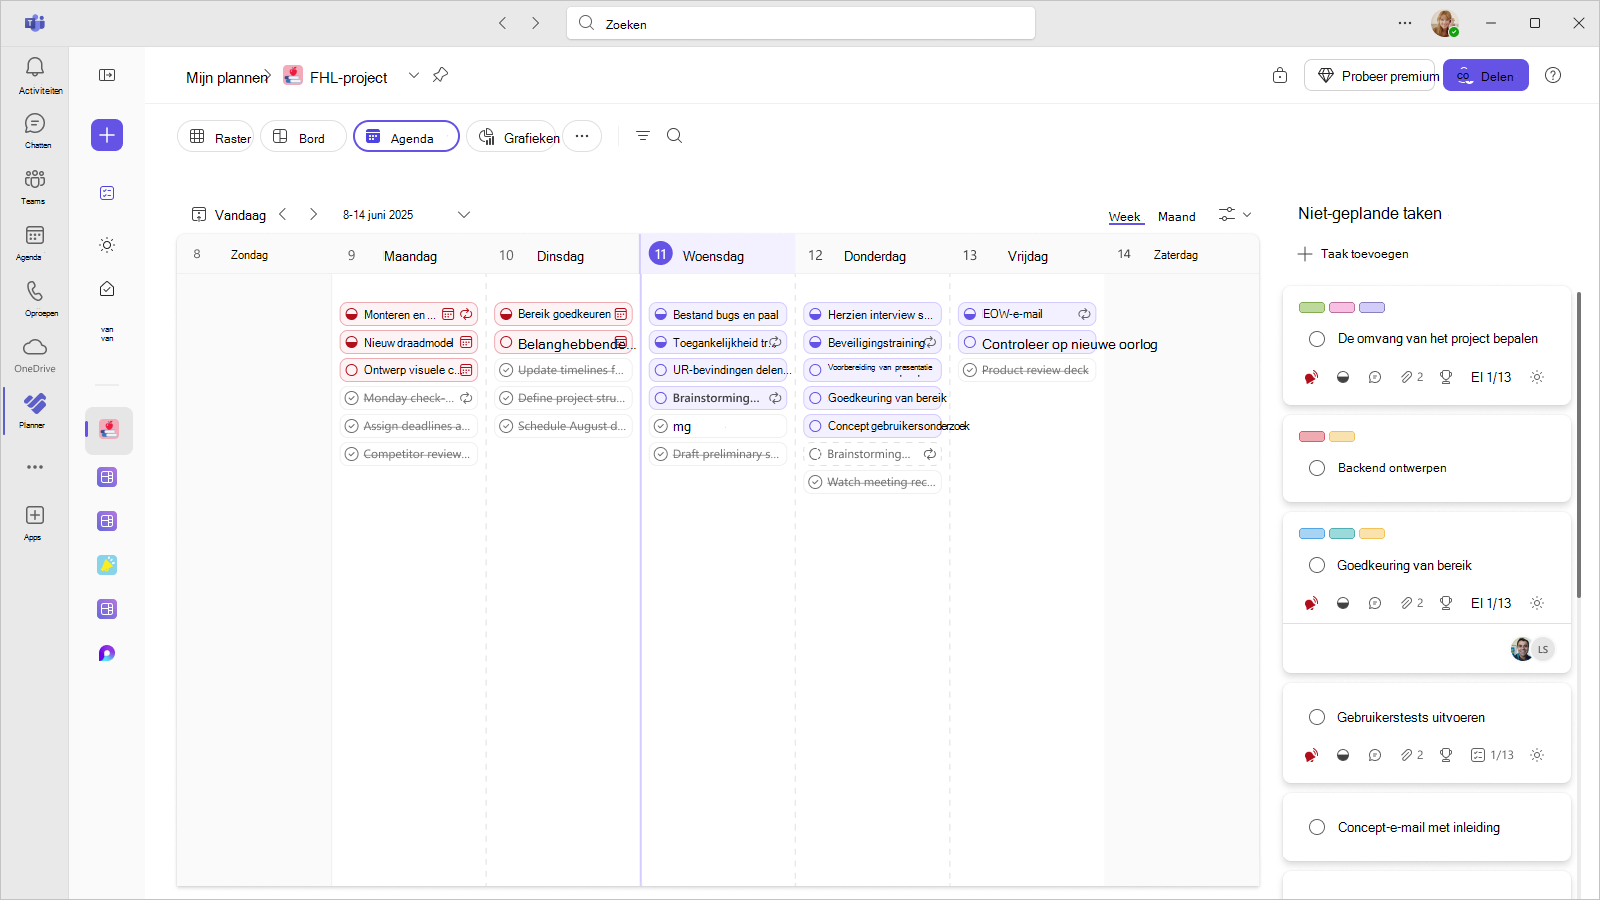Click Taak toevoegen in unscheduled tasks
Viewport: 1600px width, 900px height.
coord(1353,254)
